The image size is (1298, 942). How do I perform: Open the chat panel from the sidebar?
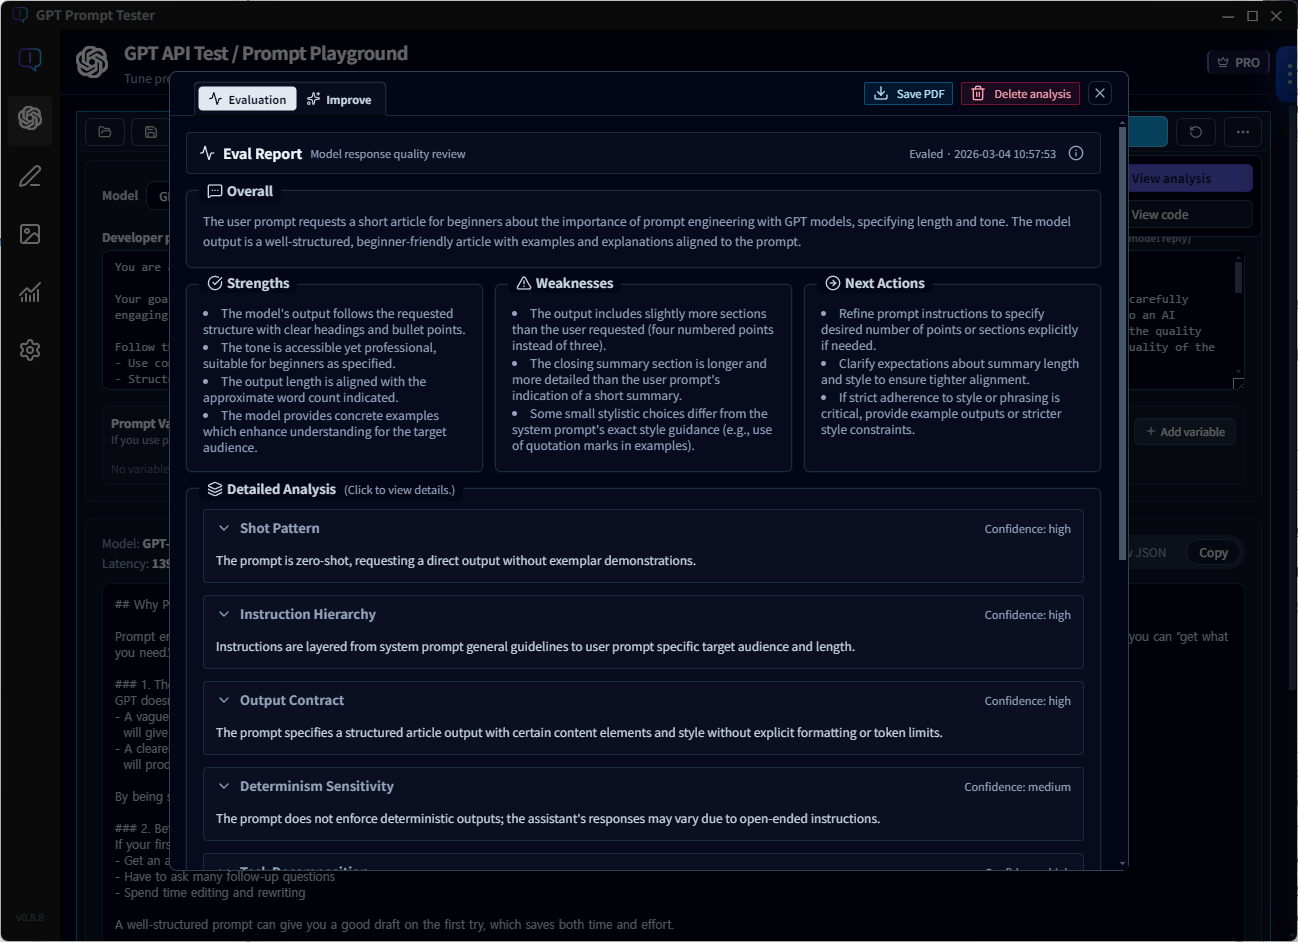click(30, 60)
